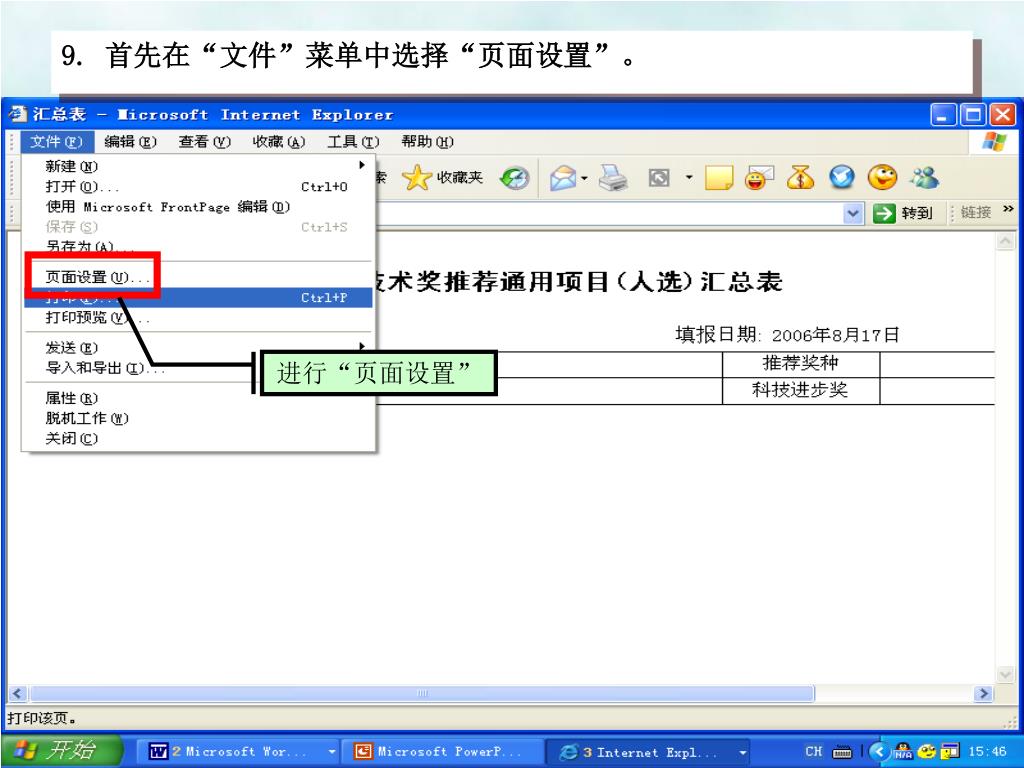This screenshot has width=1024, height=768.
Task: Open Word taskbar group dropdown arrow
Action: 332,752
